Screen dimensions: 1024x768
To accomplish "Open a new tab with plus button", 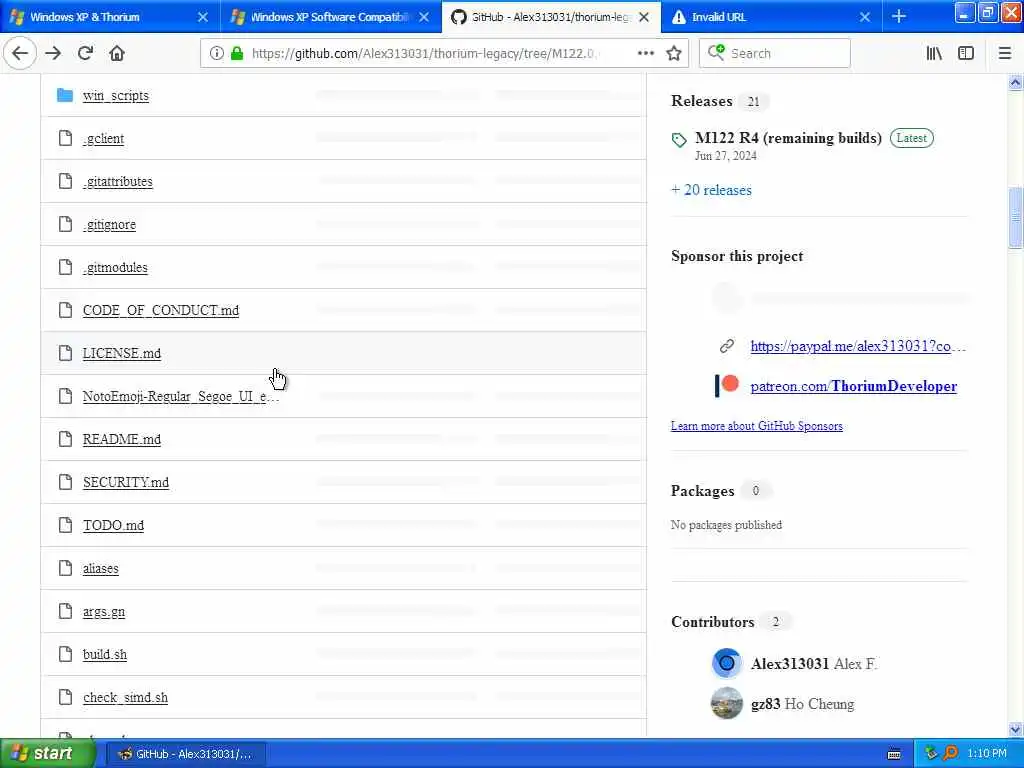I will [x=899, y=16].
